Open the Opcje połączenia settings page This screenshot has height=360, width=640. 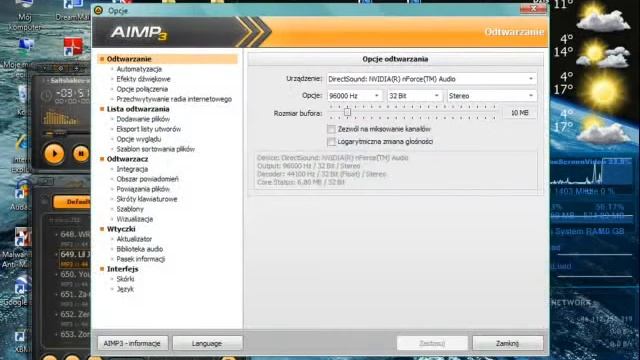pyautogui.click(x=142, y=89)
